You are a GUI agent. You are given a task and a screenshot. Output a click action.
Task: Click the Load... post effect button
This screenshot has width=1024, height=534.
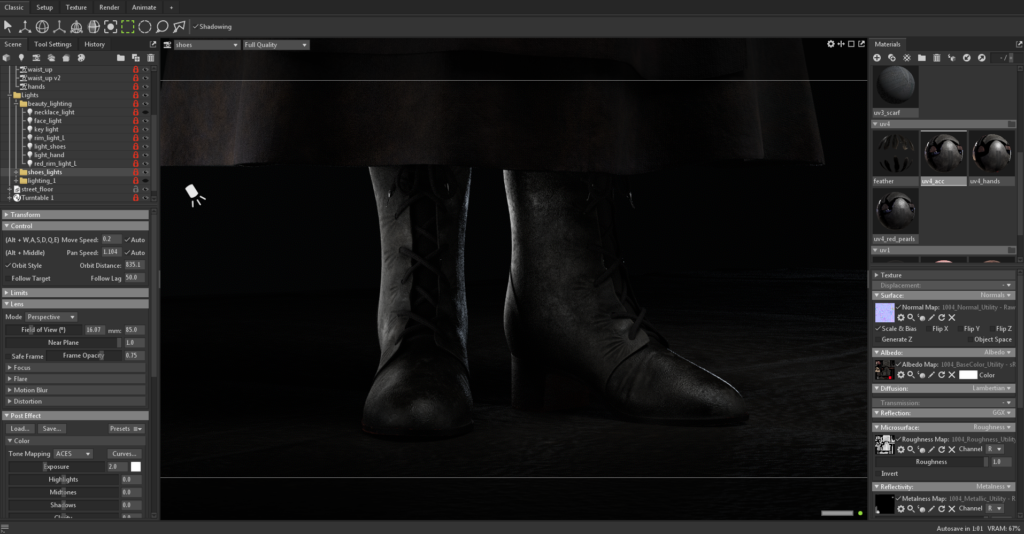click(20, 428)
